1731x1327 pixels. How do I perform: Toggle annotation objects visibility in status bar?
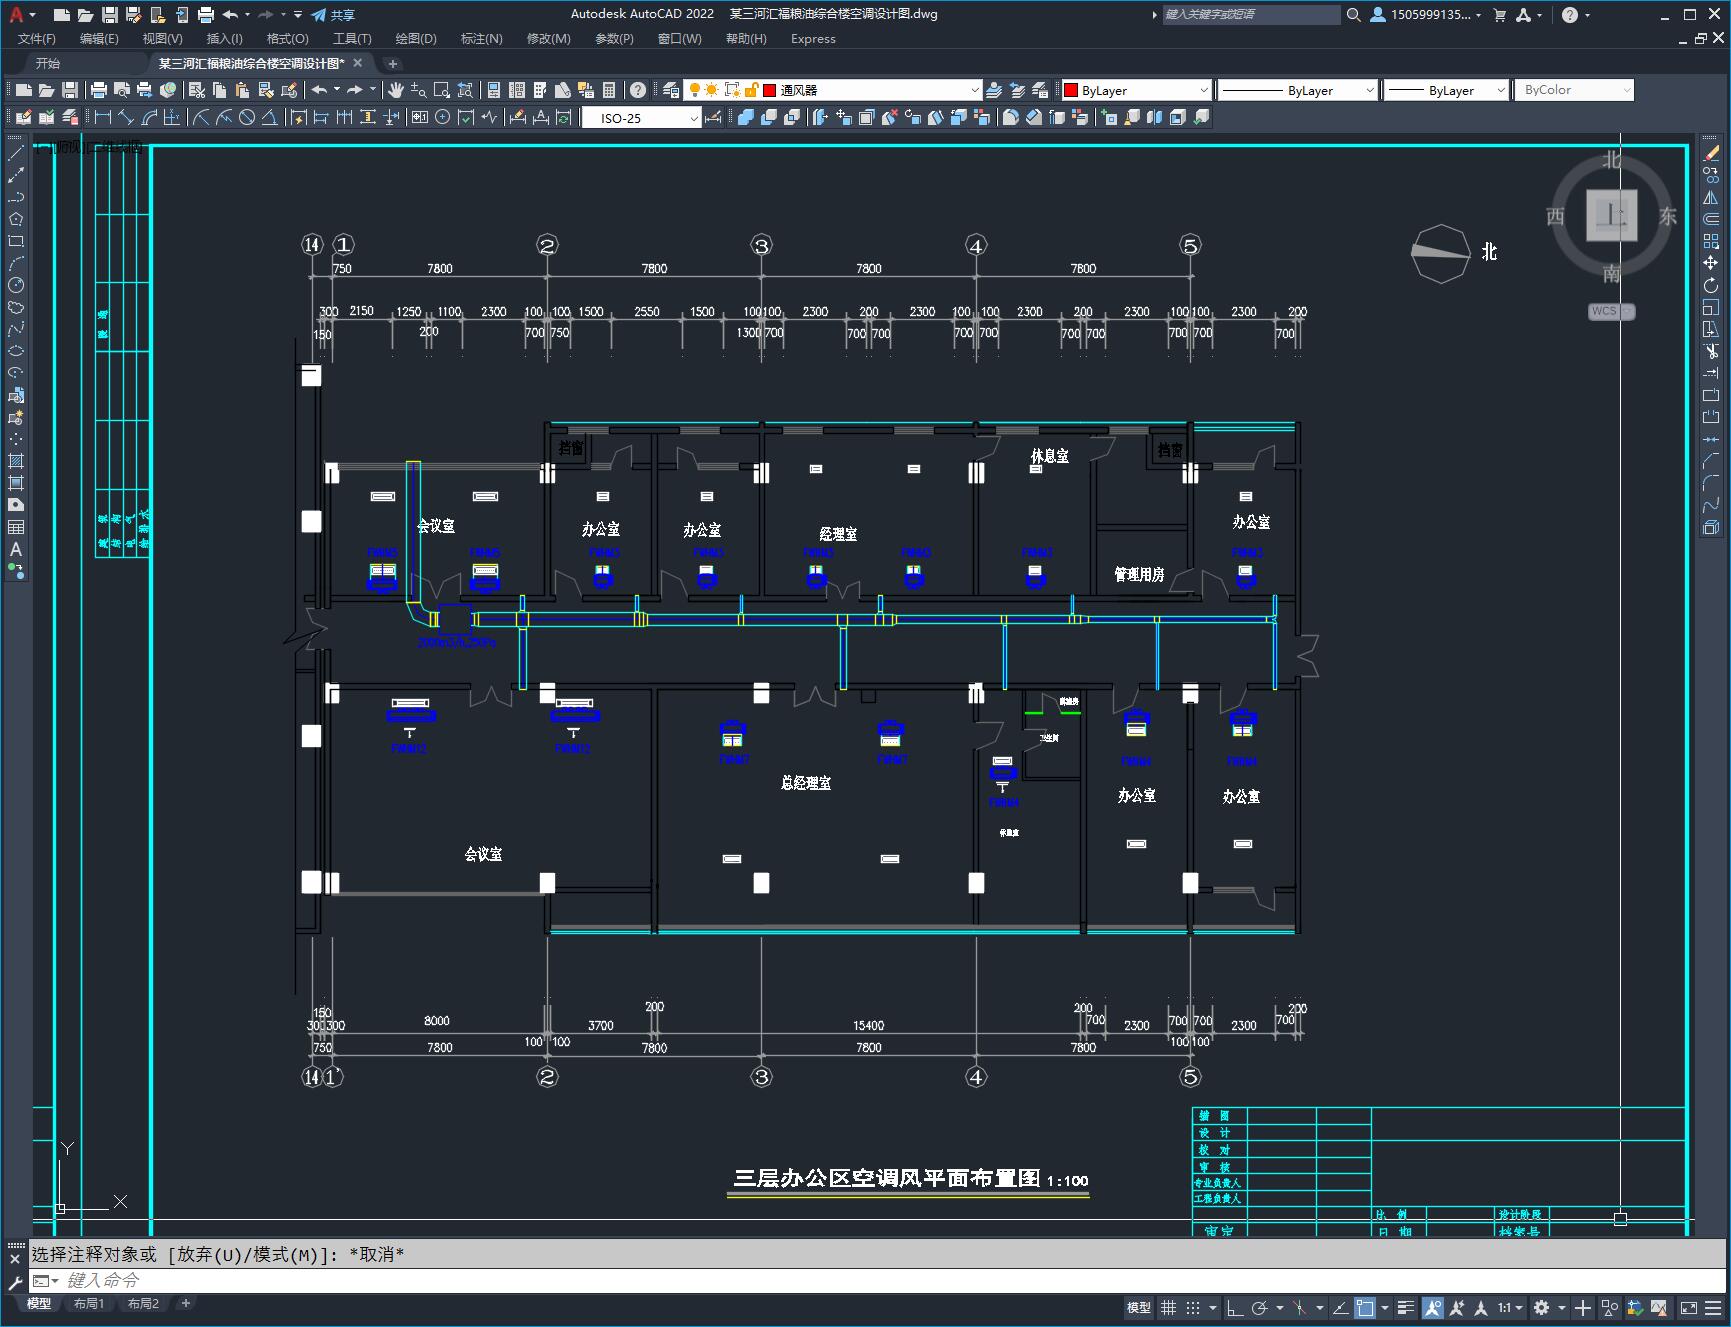pyautogui.click(x=1433, y=1307)
